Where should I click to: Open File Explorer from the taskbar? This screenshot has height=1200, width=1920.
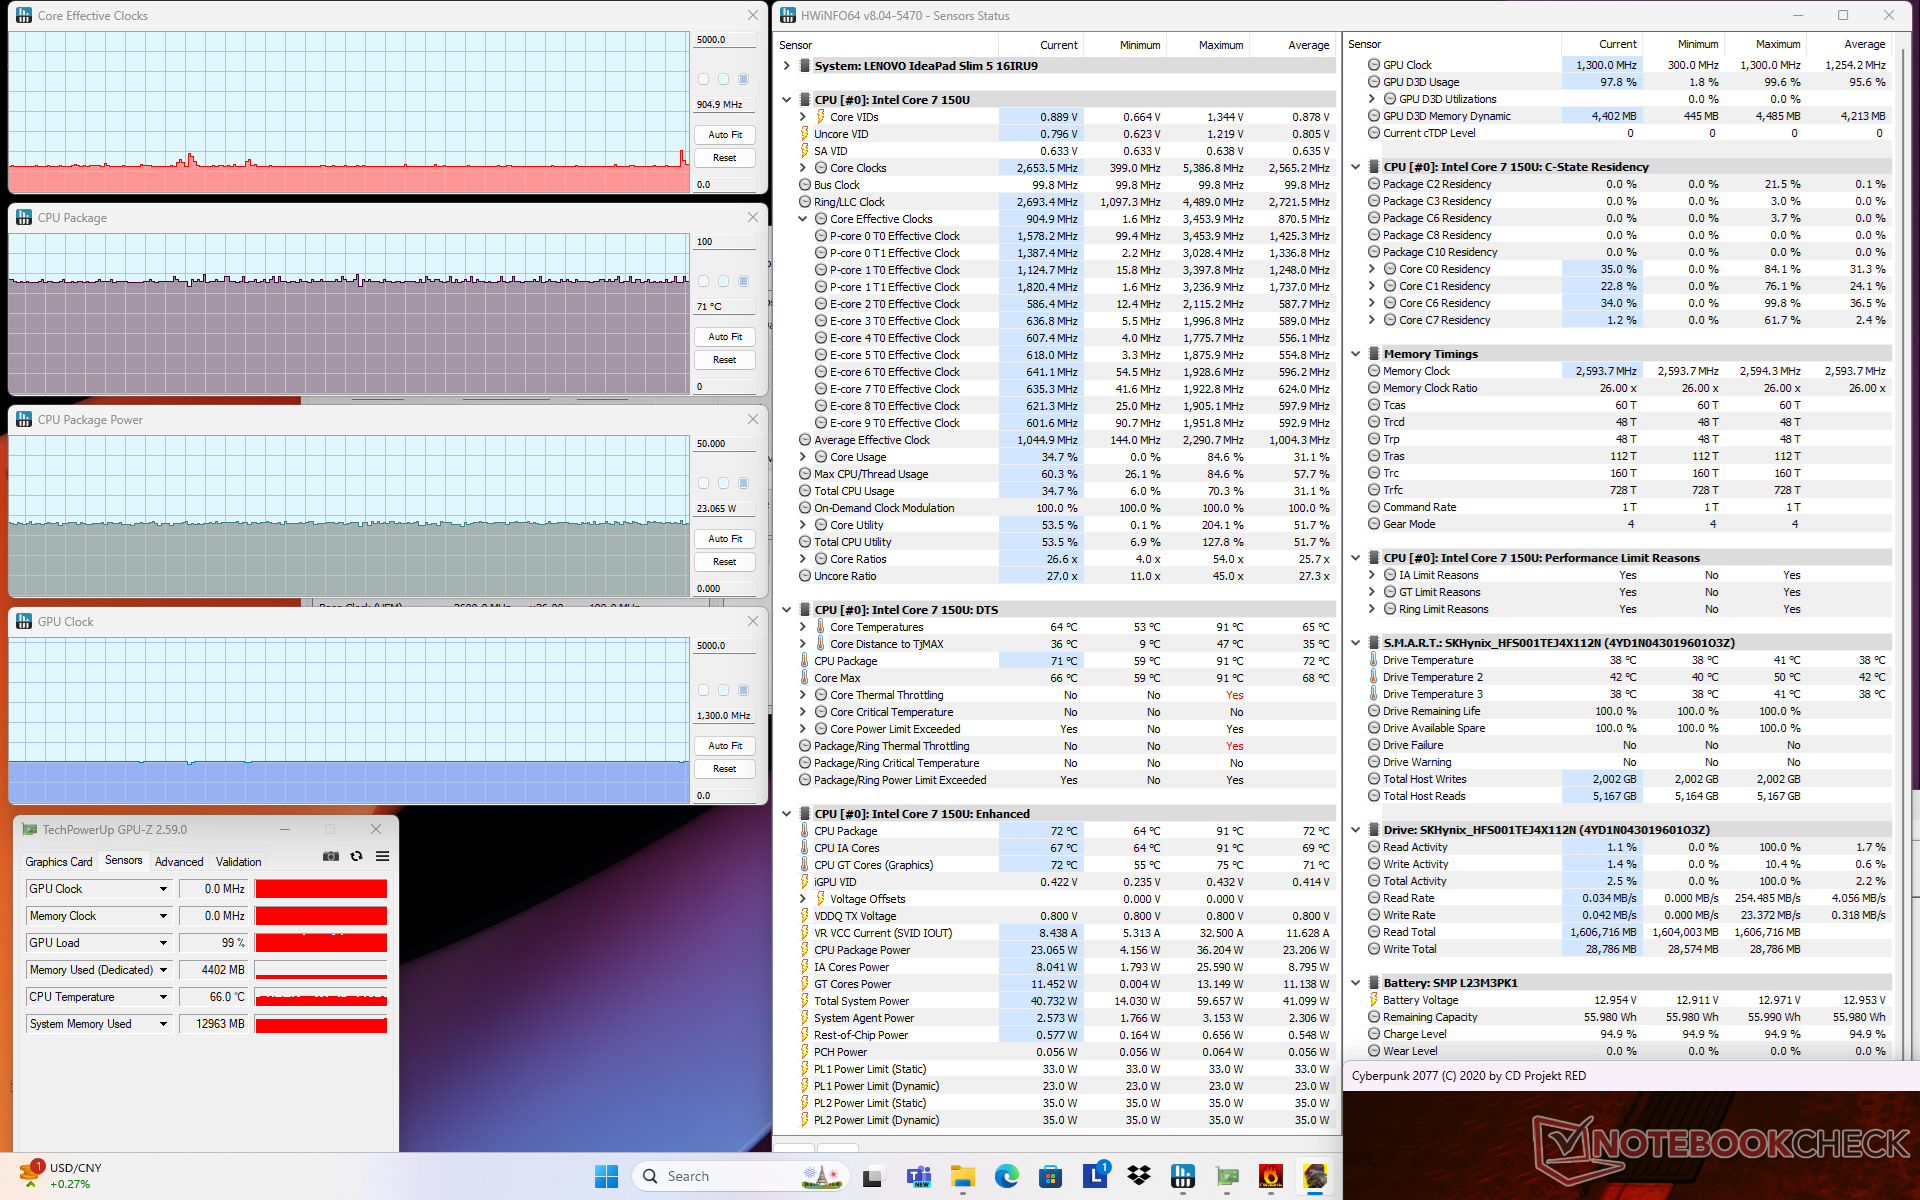[x=962, y=1176]
